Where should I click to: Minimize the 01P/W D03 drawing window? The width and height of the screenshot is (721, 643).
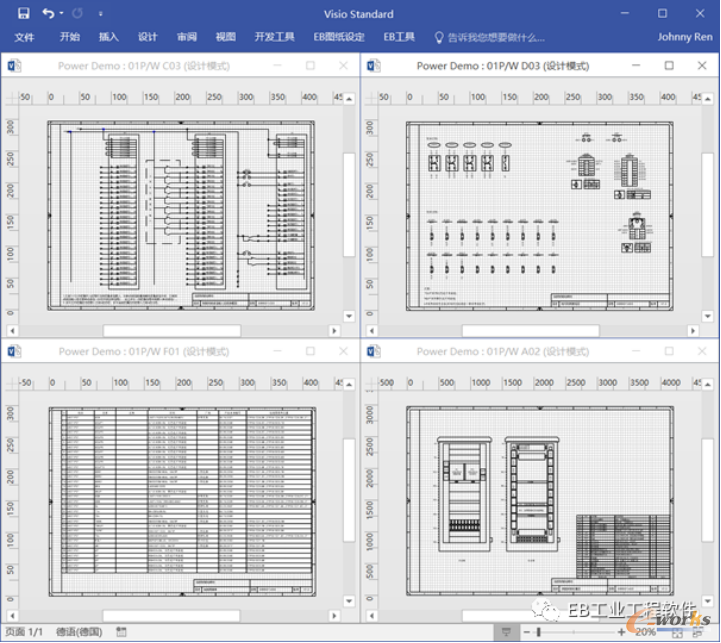636,66
